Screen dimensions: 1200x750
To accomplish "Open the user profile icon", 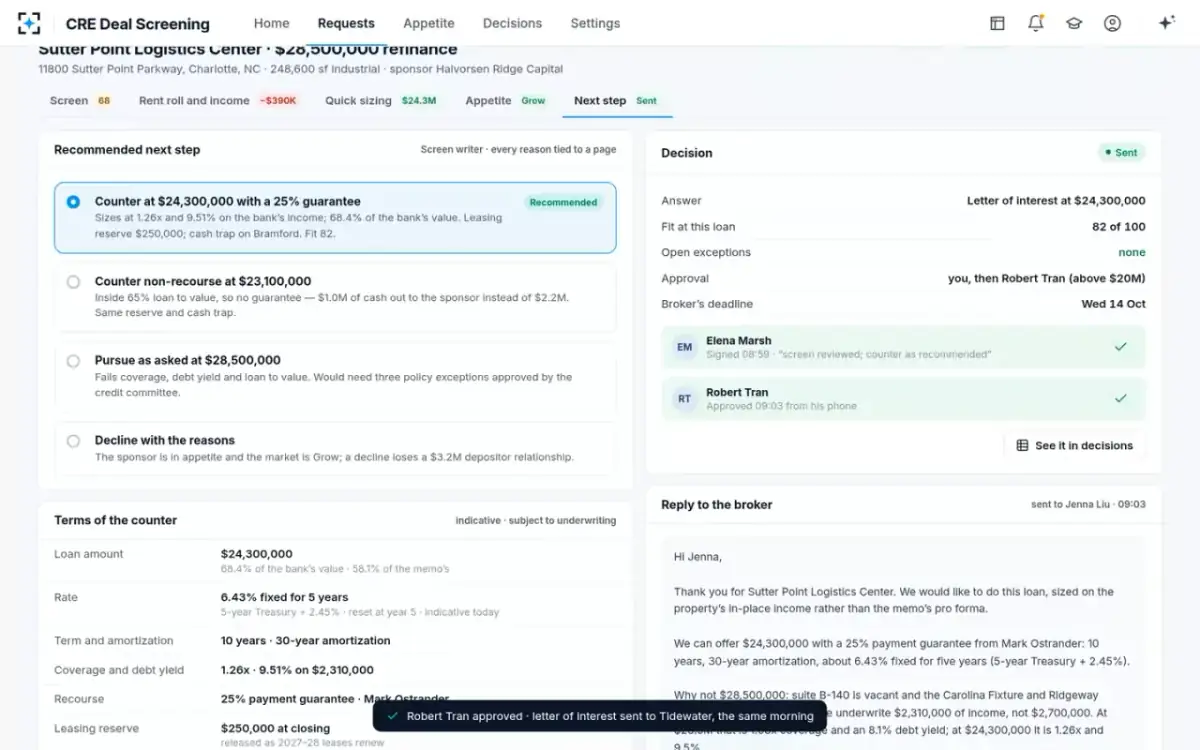I will (1112, 23).
